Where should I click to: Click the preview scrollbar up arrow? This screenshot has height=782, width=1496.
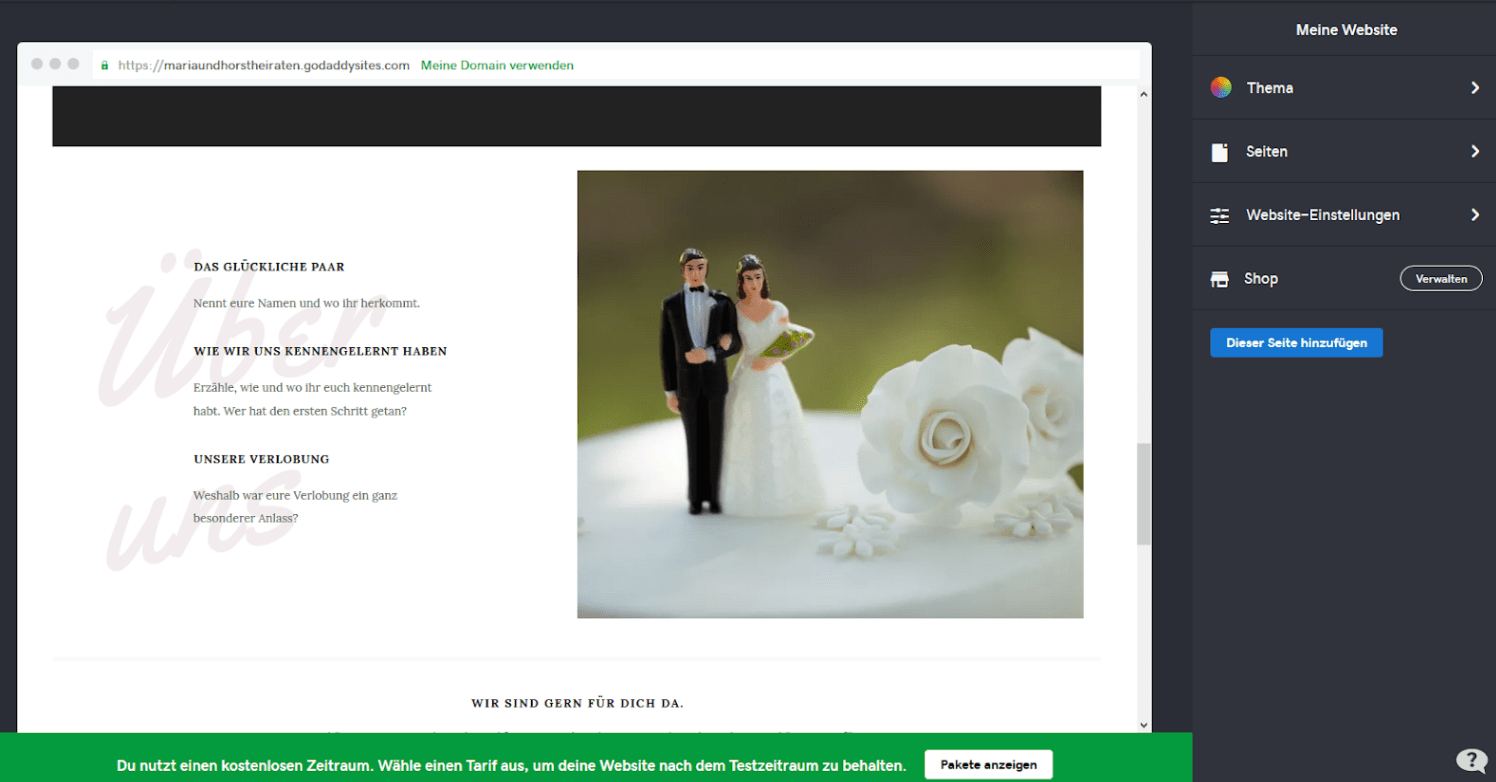pos(1144,94)
